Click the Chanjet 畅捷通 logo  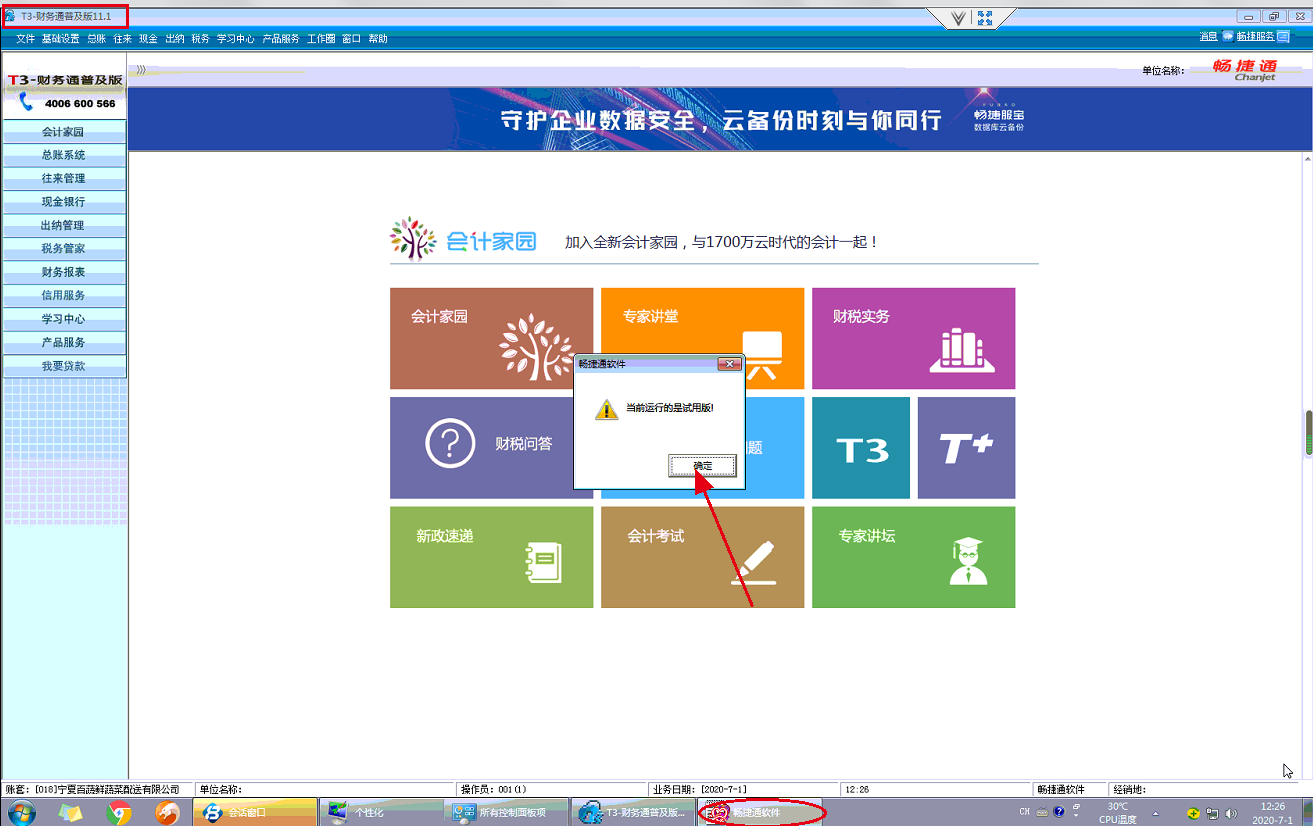(1245, 70)
